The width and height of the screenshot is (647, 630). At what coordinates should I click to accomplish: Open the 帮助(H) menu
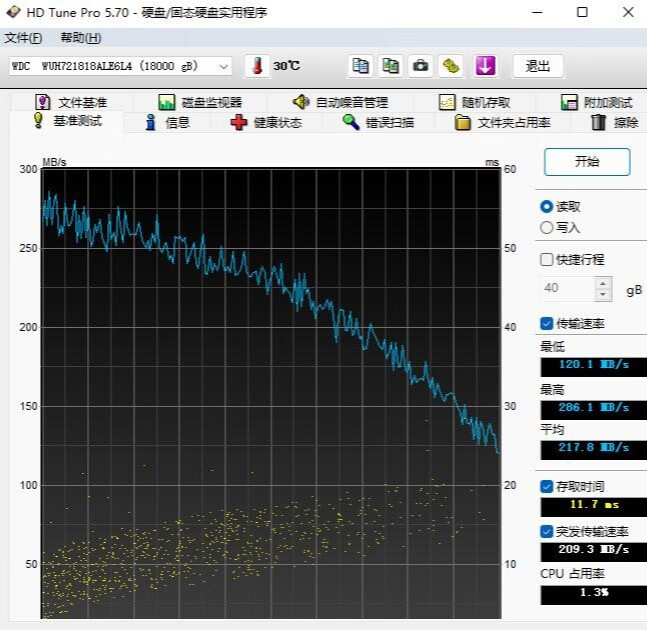(x=80, y=38)
